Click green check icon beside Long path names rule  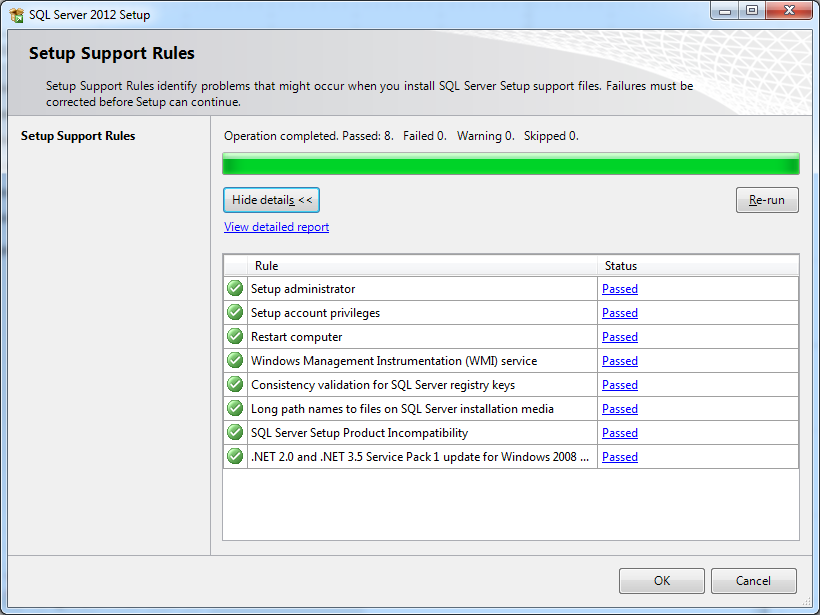pos(235,408)
